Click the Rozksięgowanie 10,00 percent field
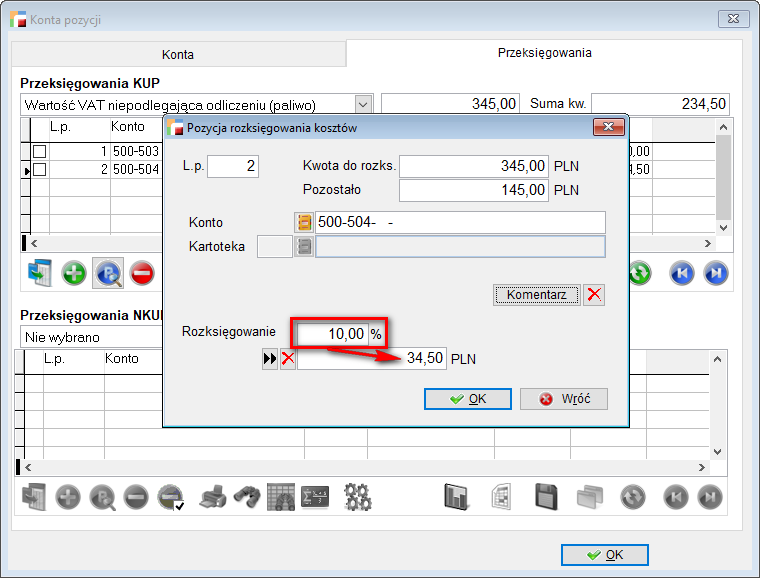 (x=333, y=335)
